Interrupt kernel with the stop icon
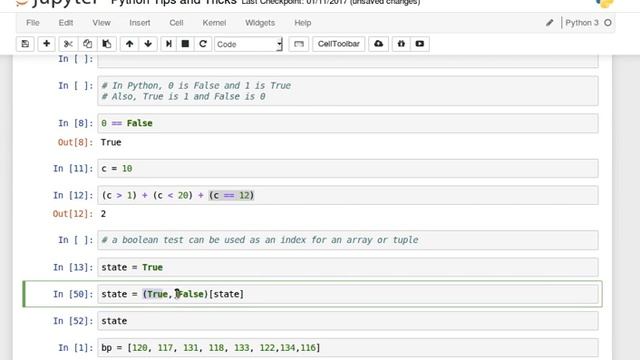Screen dimensions: 640x360 [185, 44]
